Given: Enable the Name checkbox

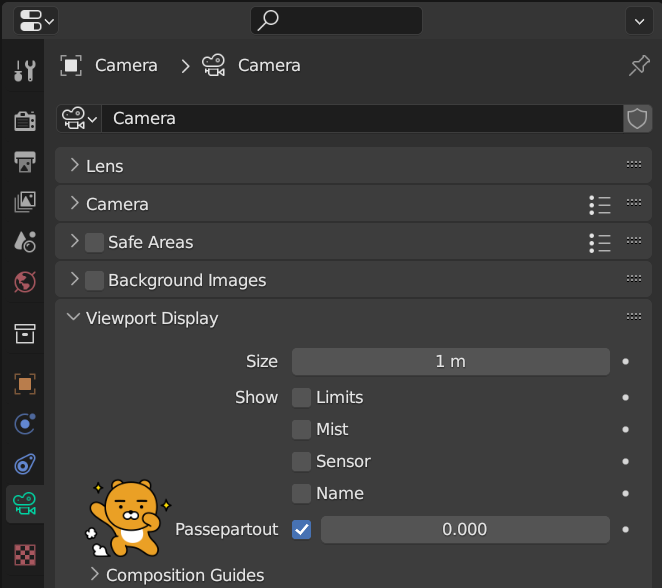Looking at the screenshot, I should point(301,493).
